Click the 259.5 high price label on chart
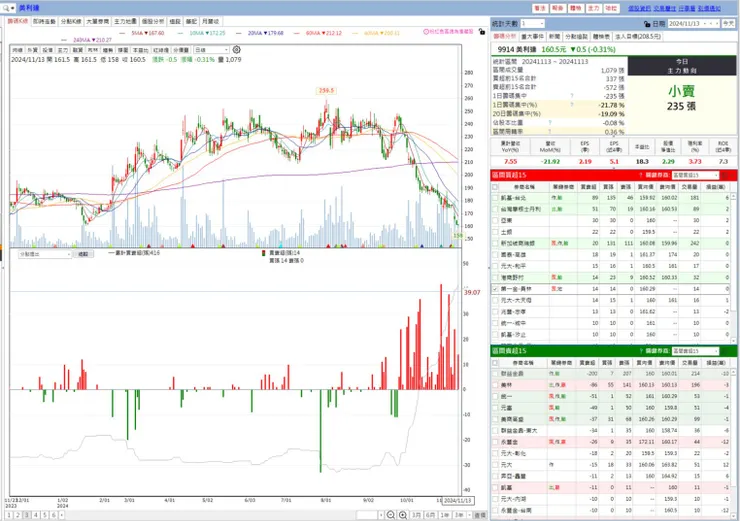740x521 pixels. 326,91
